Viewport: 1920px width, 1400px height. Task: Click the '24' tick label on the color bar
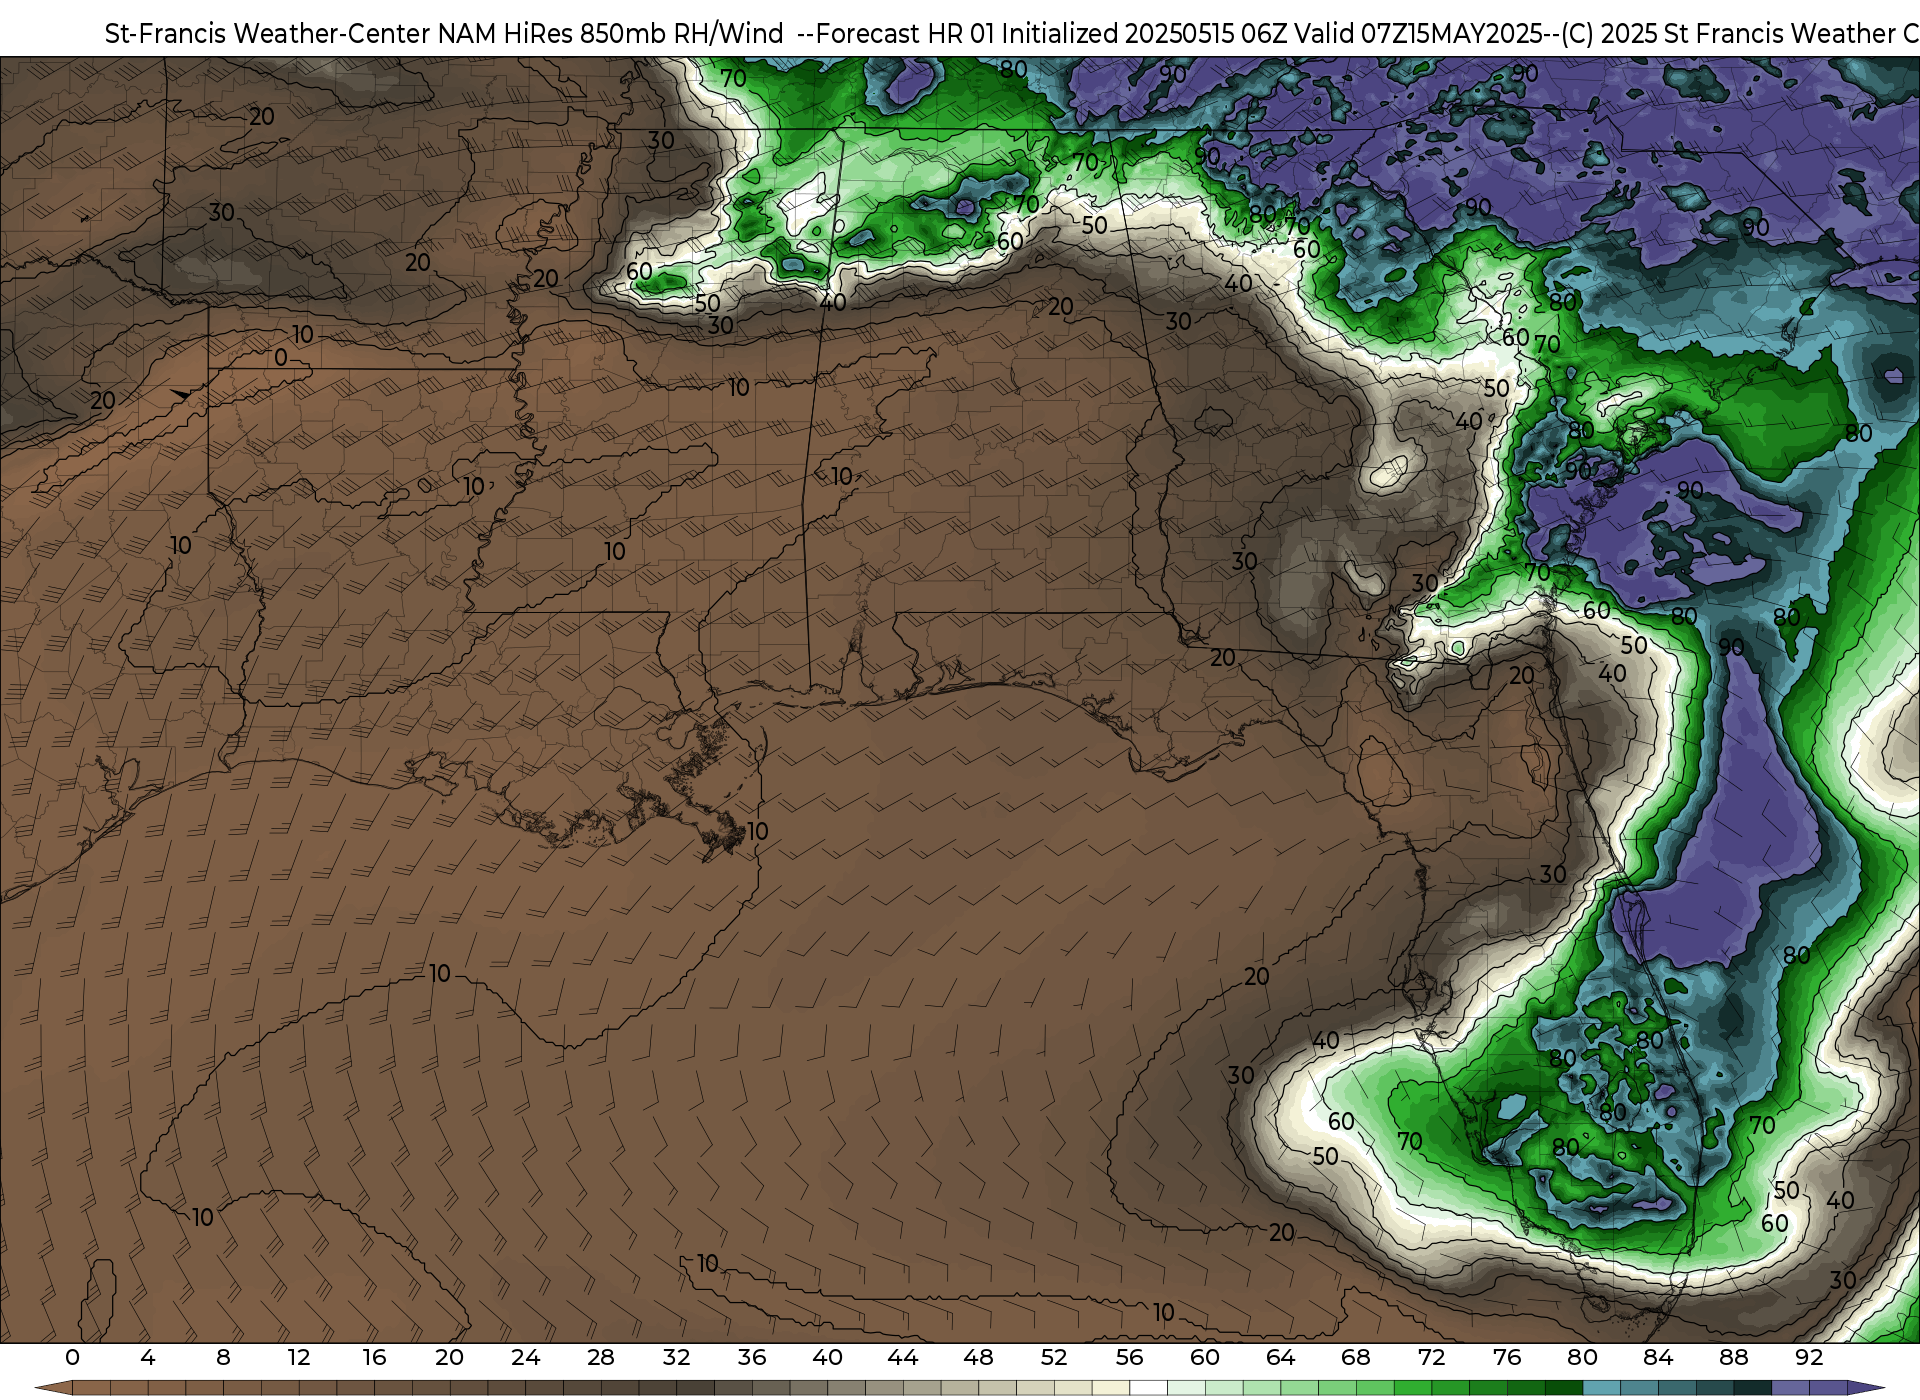coord(525,1357)
